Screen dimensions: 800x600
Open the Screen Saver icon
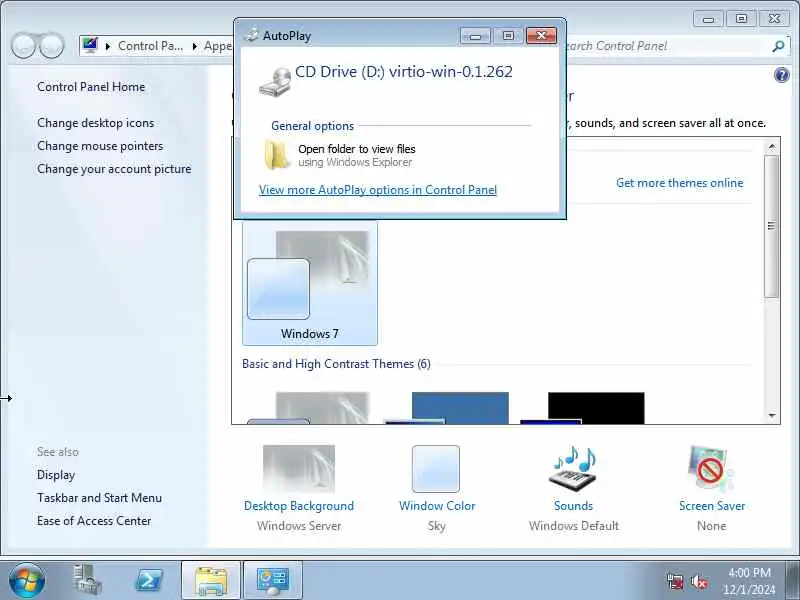tap(711, 468)
